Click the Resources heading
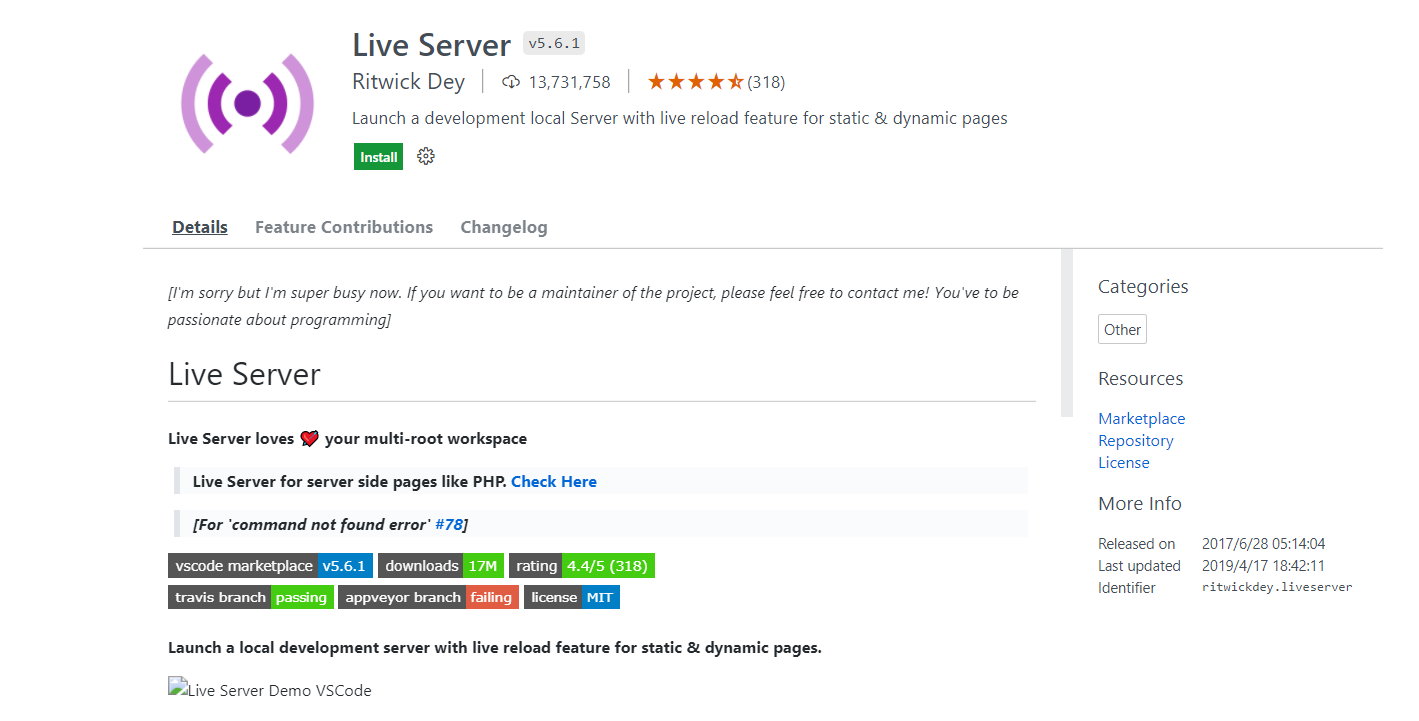 1140,379
